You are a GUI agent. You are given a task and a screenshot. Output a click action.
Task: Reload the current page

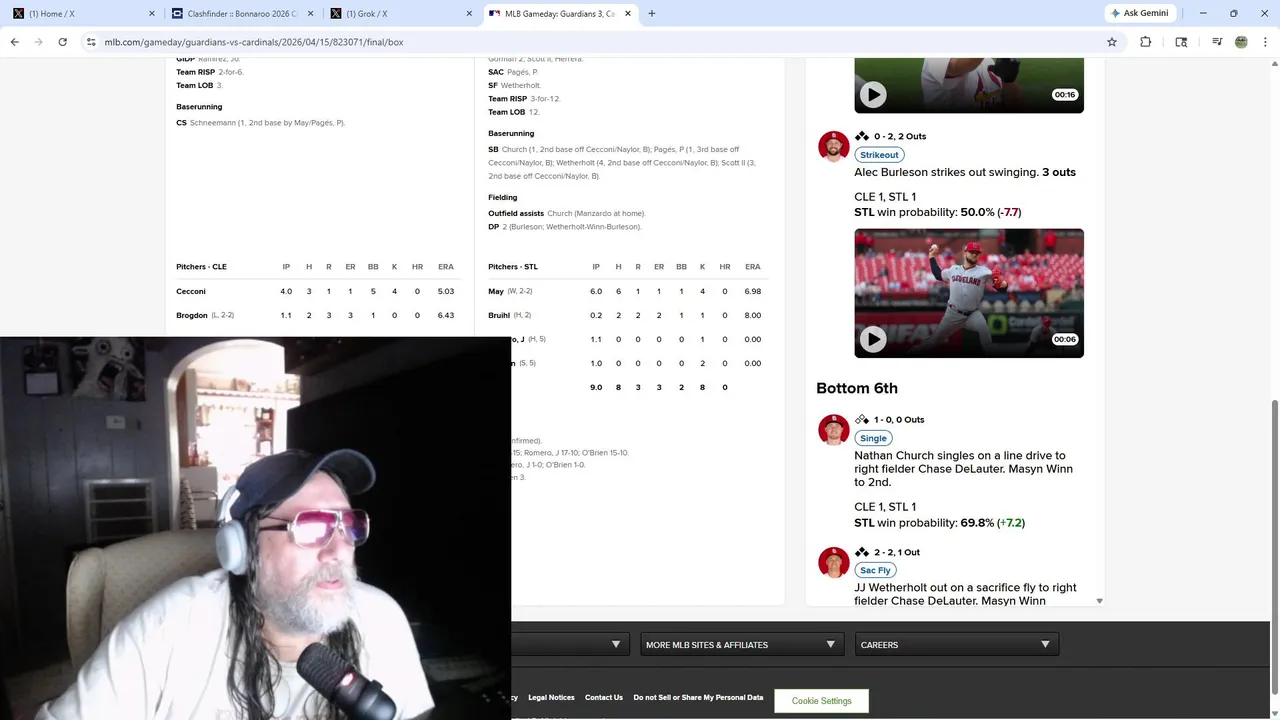click(63, 42)
